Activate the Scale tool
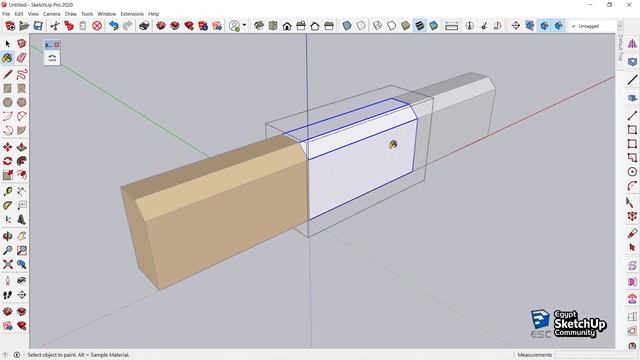This screenshot has height=360, width=640. tap(7, 176)
